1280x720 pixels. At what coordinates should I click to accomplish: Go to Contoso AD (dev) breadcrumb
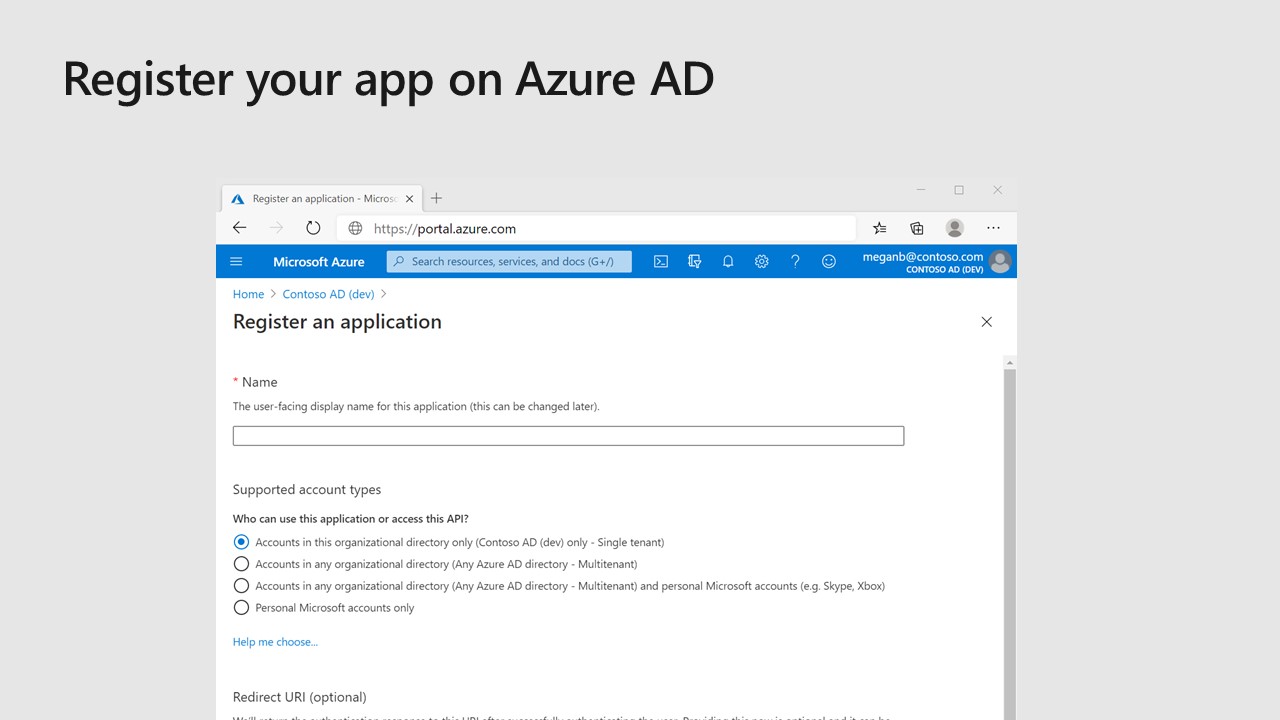pos(328,294)
